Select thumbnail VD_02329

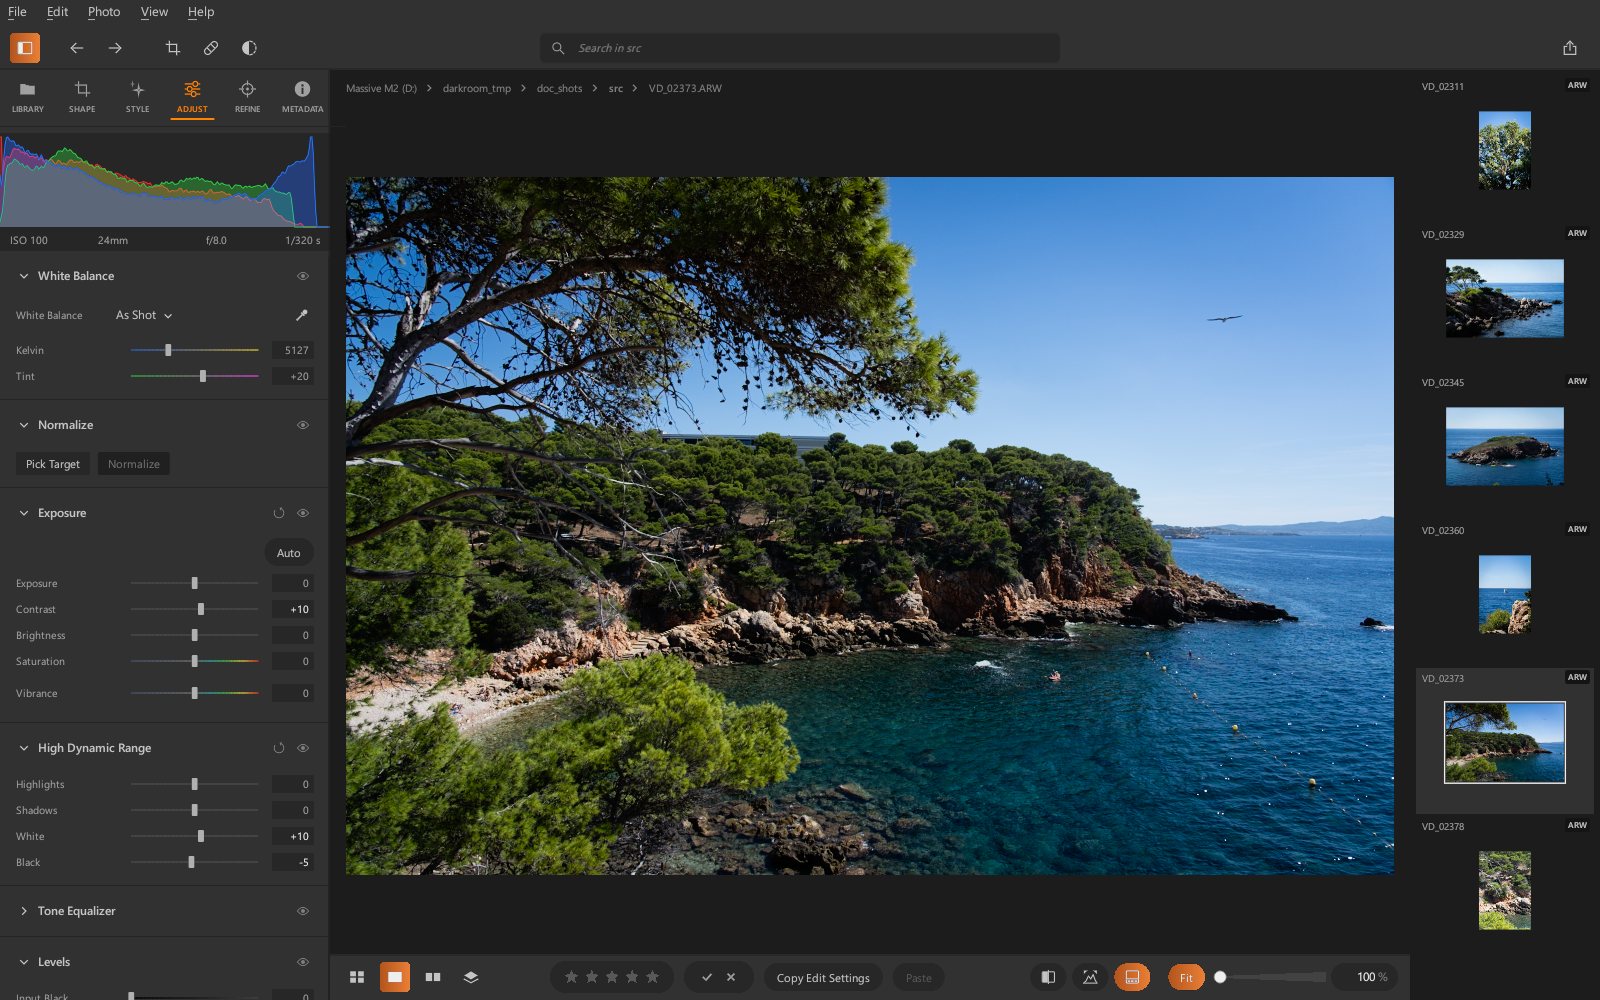click(1504, 298)
